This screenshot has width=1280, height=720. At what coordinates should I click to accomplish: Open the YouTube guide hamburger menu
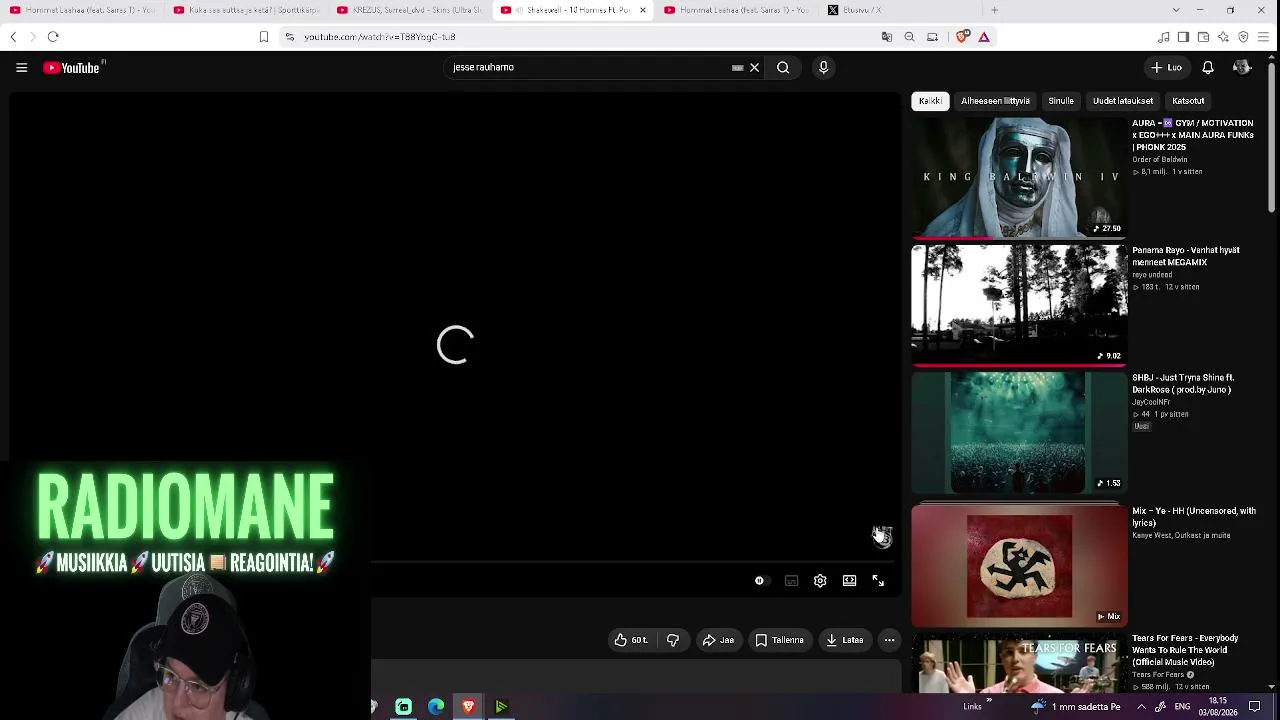pyautogui.click(x=21, y=68)
